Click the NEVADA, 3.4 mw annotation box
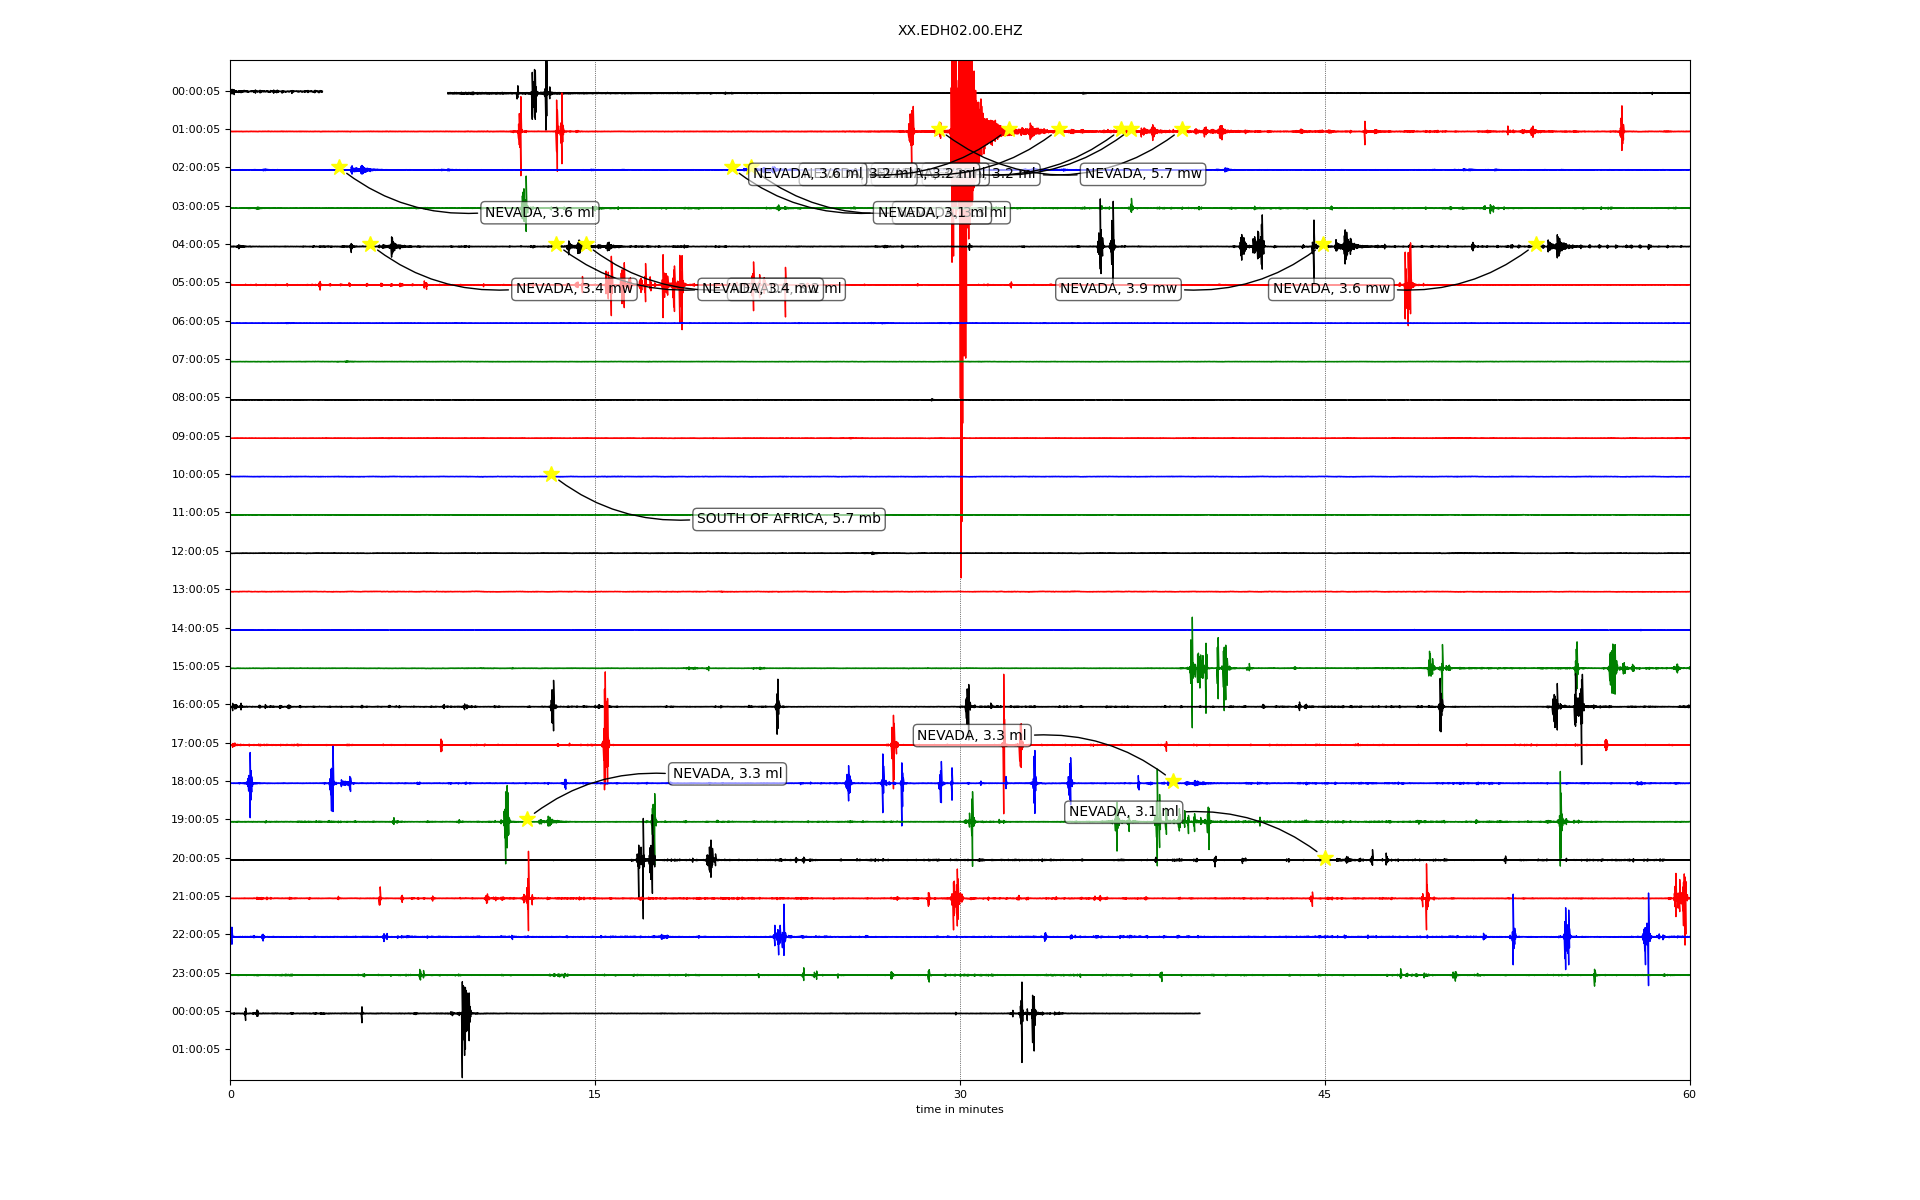The width and height of the screenshot is (1920, 1200). [574, 289]
